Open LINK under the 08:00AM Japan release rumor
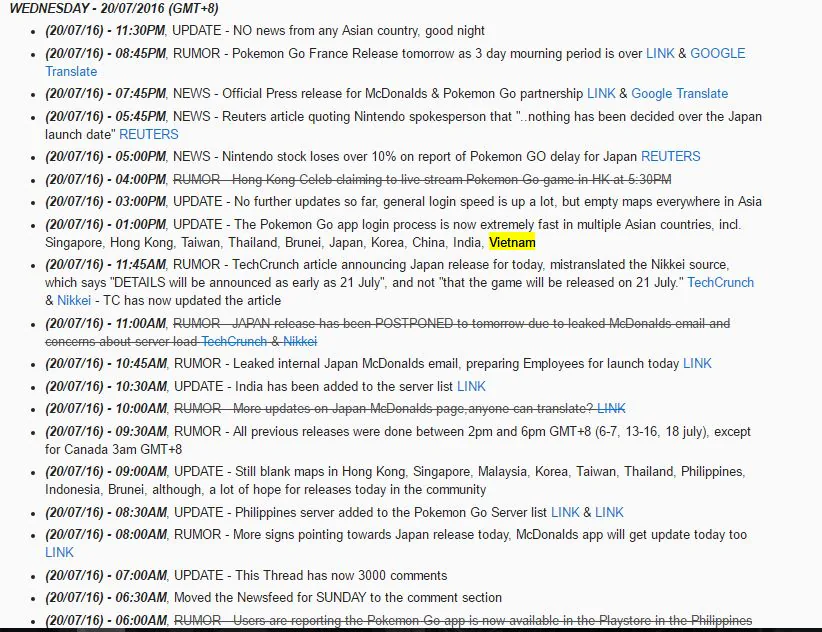 click(x=59, y=552)
